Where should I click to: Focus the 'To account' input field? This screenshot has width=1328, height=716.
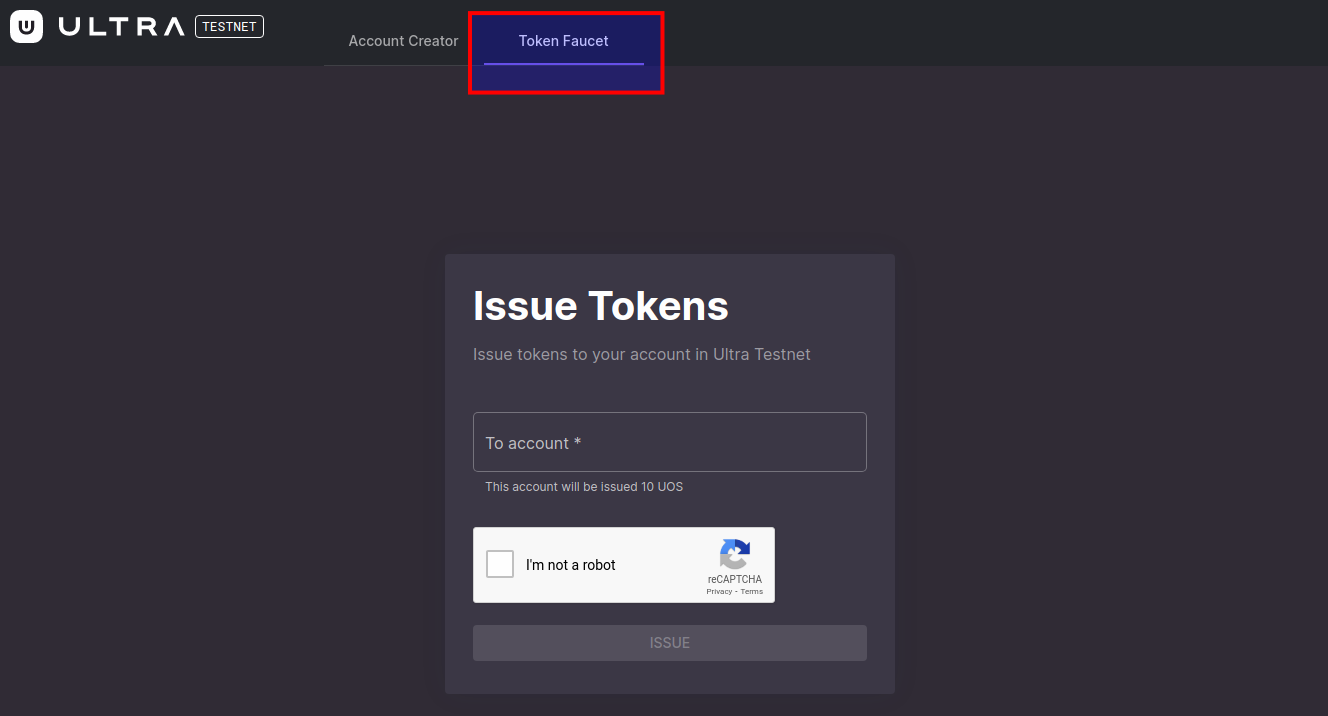(x=670, y=442)
